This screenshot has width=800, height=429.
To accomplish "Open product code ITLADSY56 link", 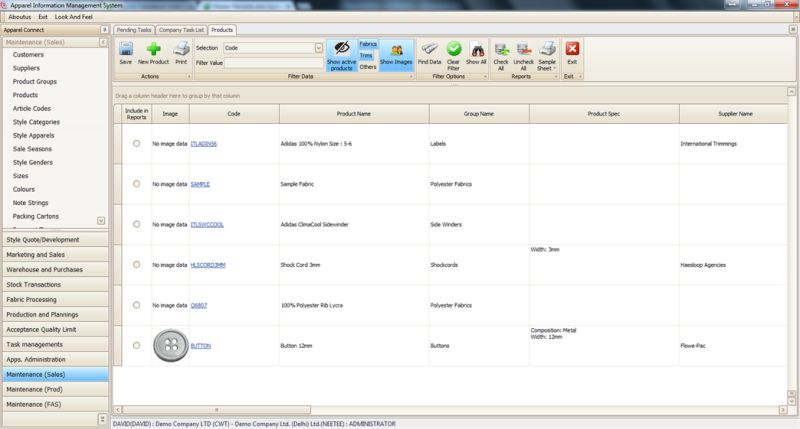I will pyautogui.click(x=204, y=144).
